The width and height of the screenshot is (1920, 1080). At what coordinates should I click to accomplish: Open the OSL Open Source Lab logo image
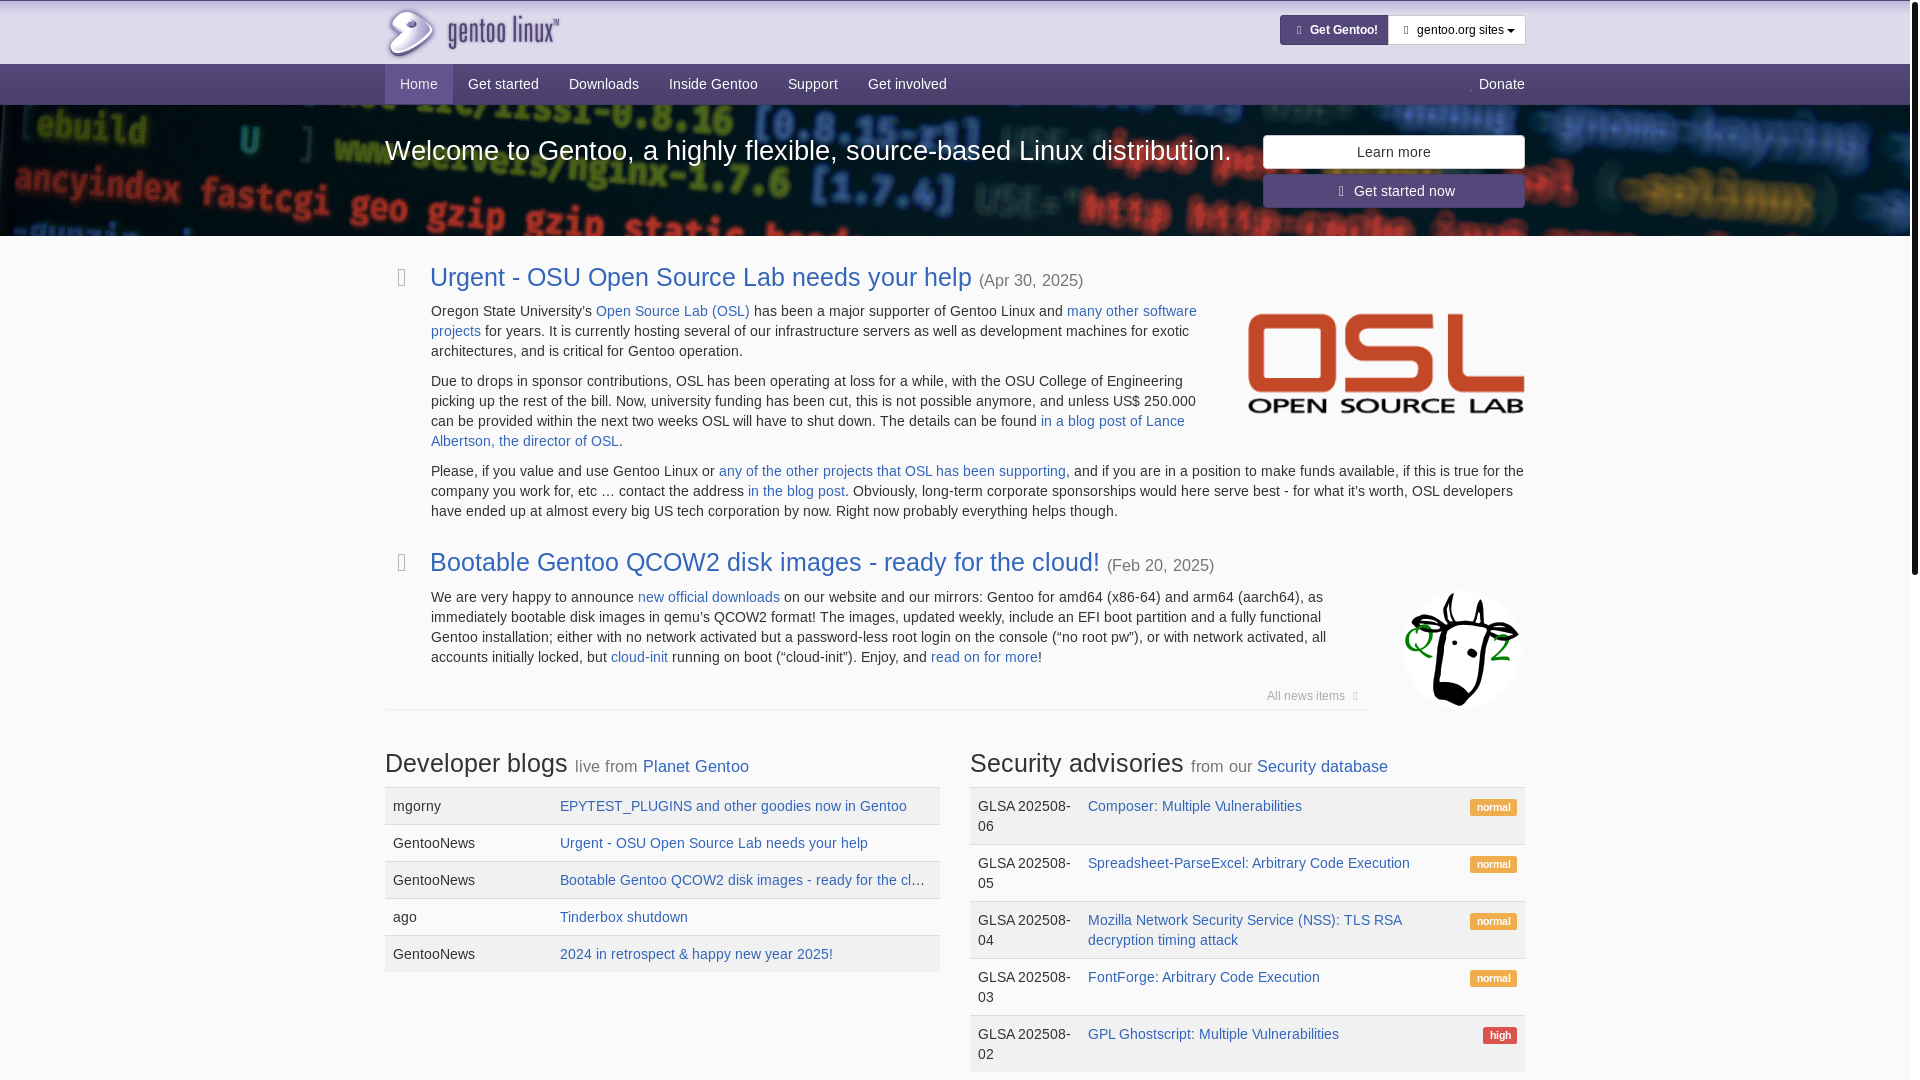[1385, 363]
